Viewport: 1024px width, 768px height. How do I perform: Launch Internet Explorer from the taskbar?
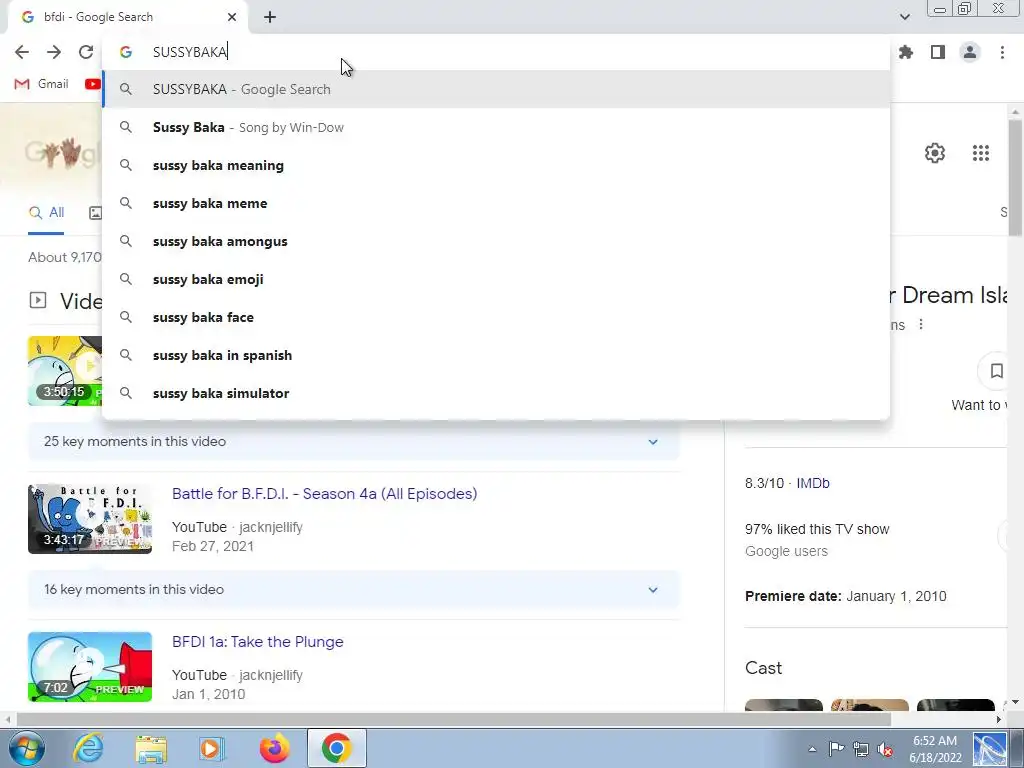coord(88,748)
